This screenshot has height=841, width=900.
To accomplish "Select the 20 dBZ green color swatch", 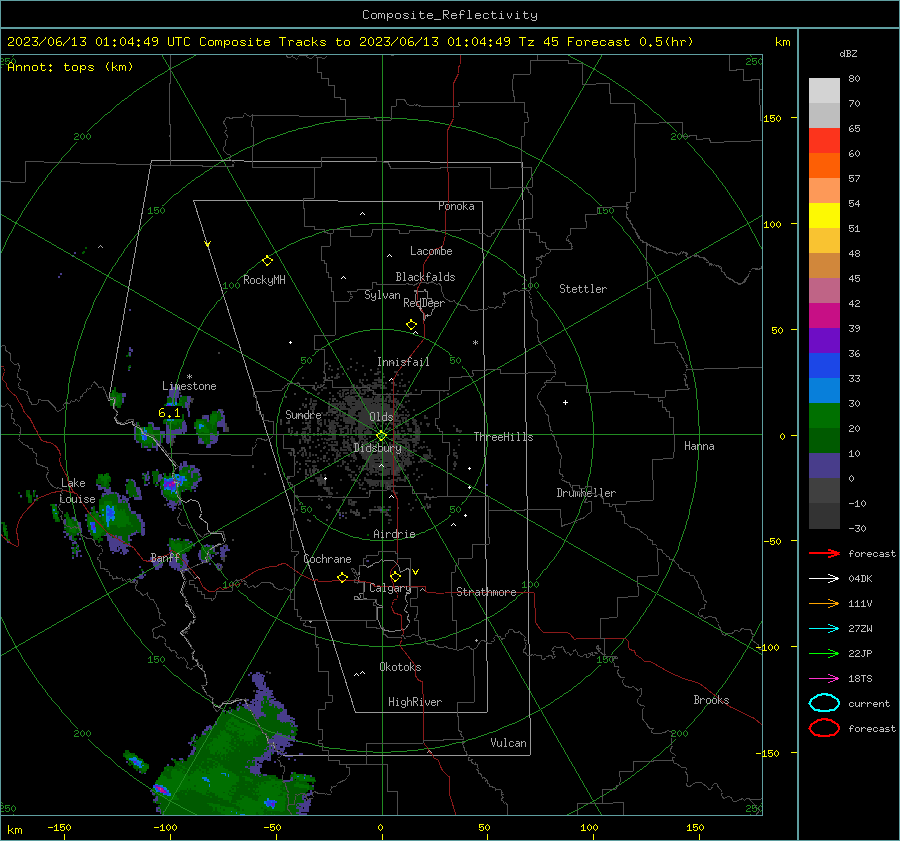I will point(824,416).
